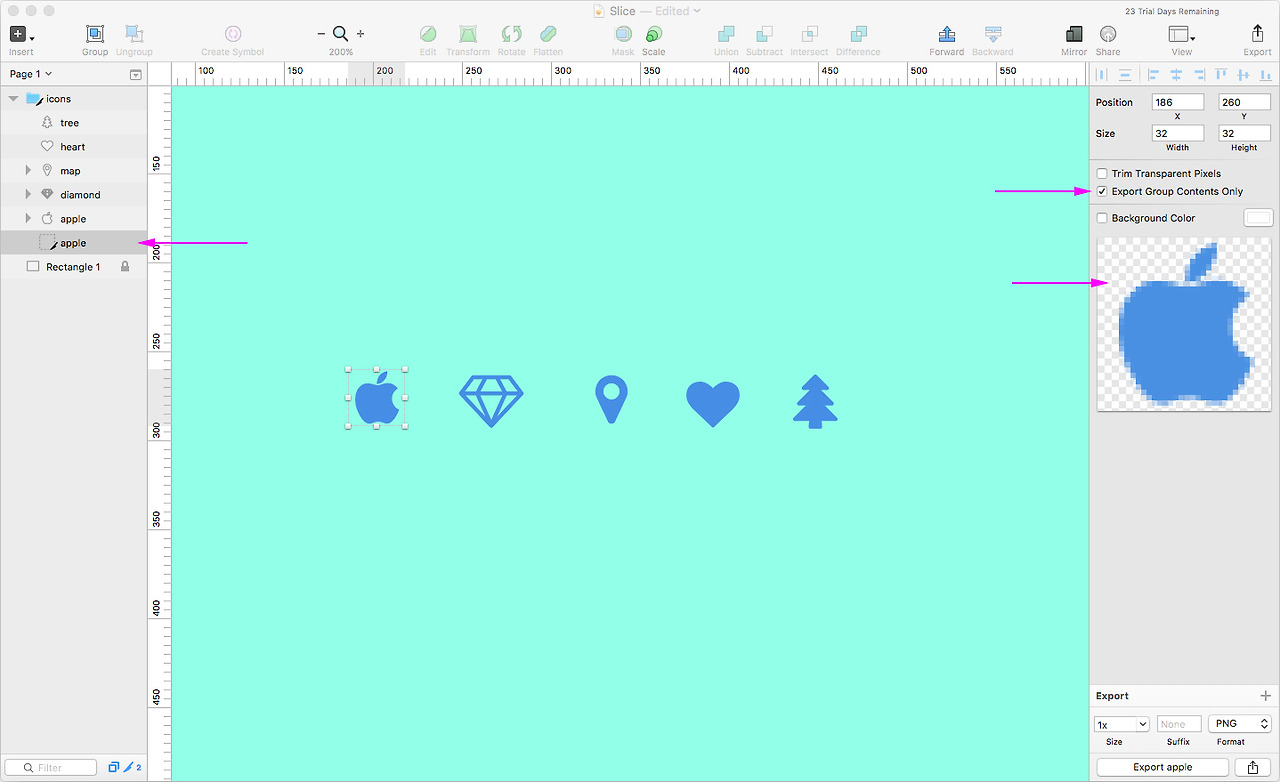Open the View toolbar dropdown
Screen dimensions: 1280x782
(1182, 35)
